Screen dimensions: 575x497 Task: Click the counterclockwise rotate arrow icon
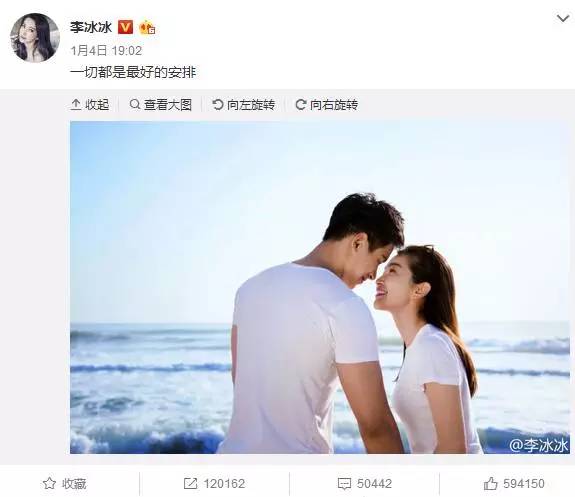[217, 105]
